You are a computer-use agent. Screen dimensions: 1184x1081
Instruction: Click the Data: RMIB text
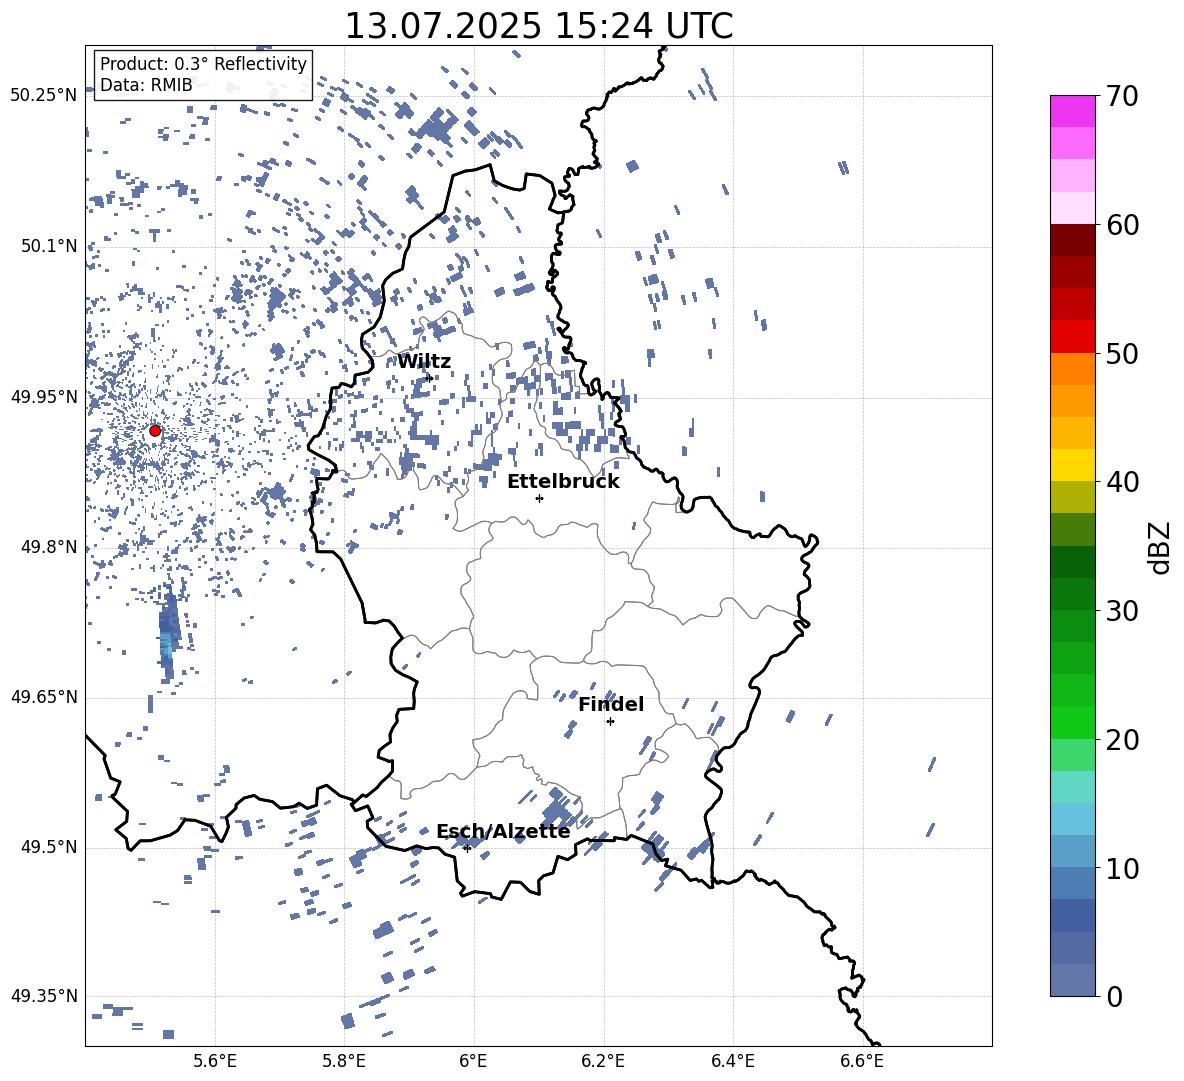coord(146,85)
